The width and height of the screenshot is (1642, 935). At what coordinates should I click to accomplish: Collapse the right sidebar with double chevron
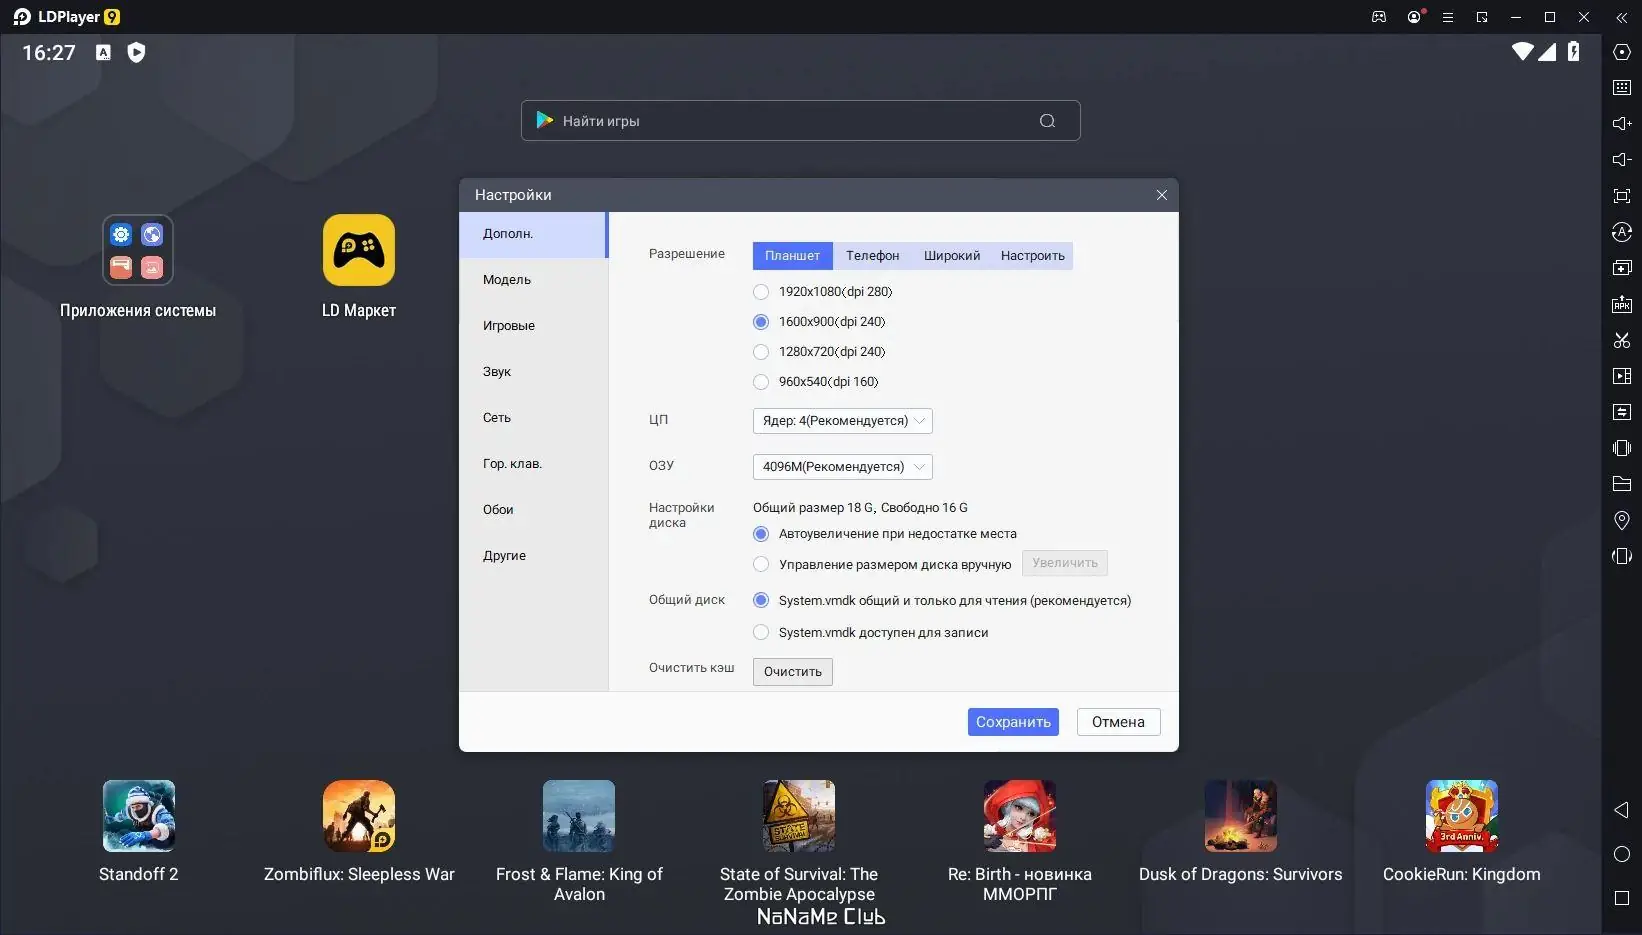[x=1622, y=17]
